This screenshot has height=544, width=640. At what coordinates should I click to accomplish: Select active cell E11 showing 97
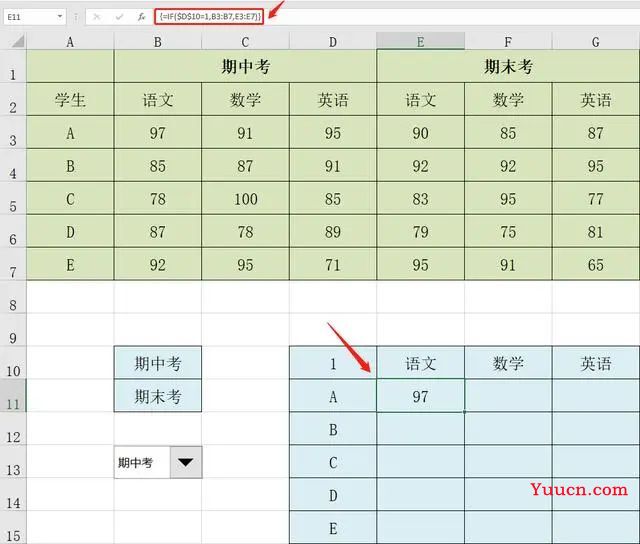(x=420, y=396)
